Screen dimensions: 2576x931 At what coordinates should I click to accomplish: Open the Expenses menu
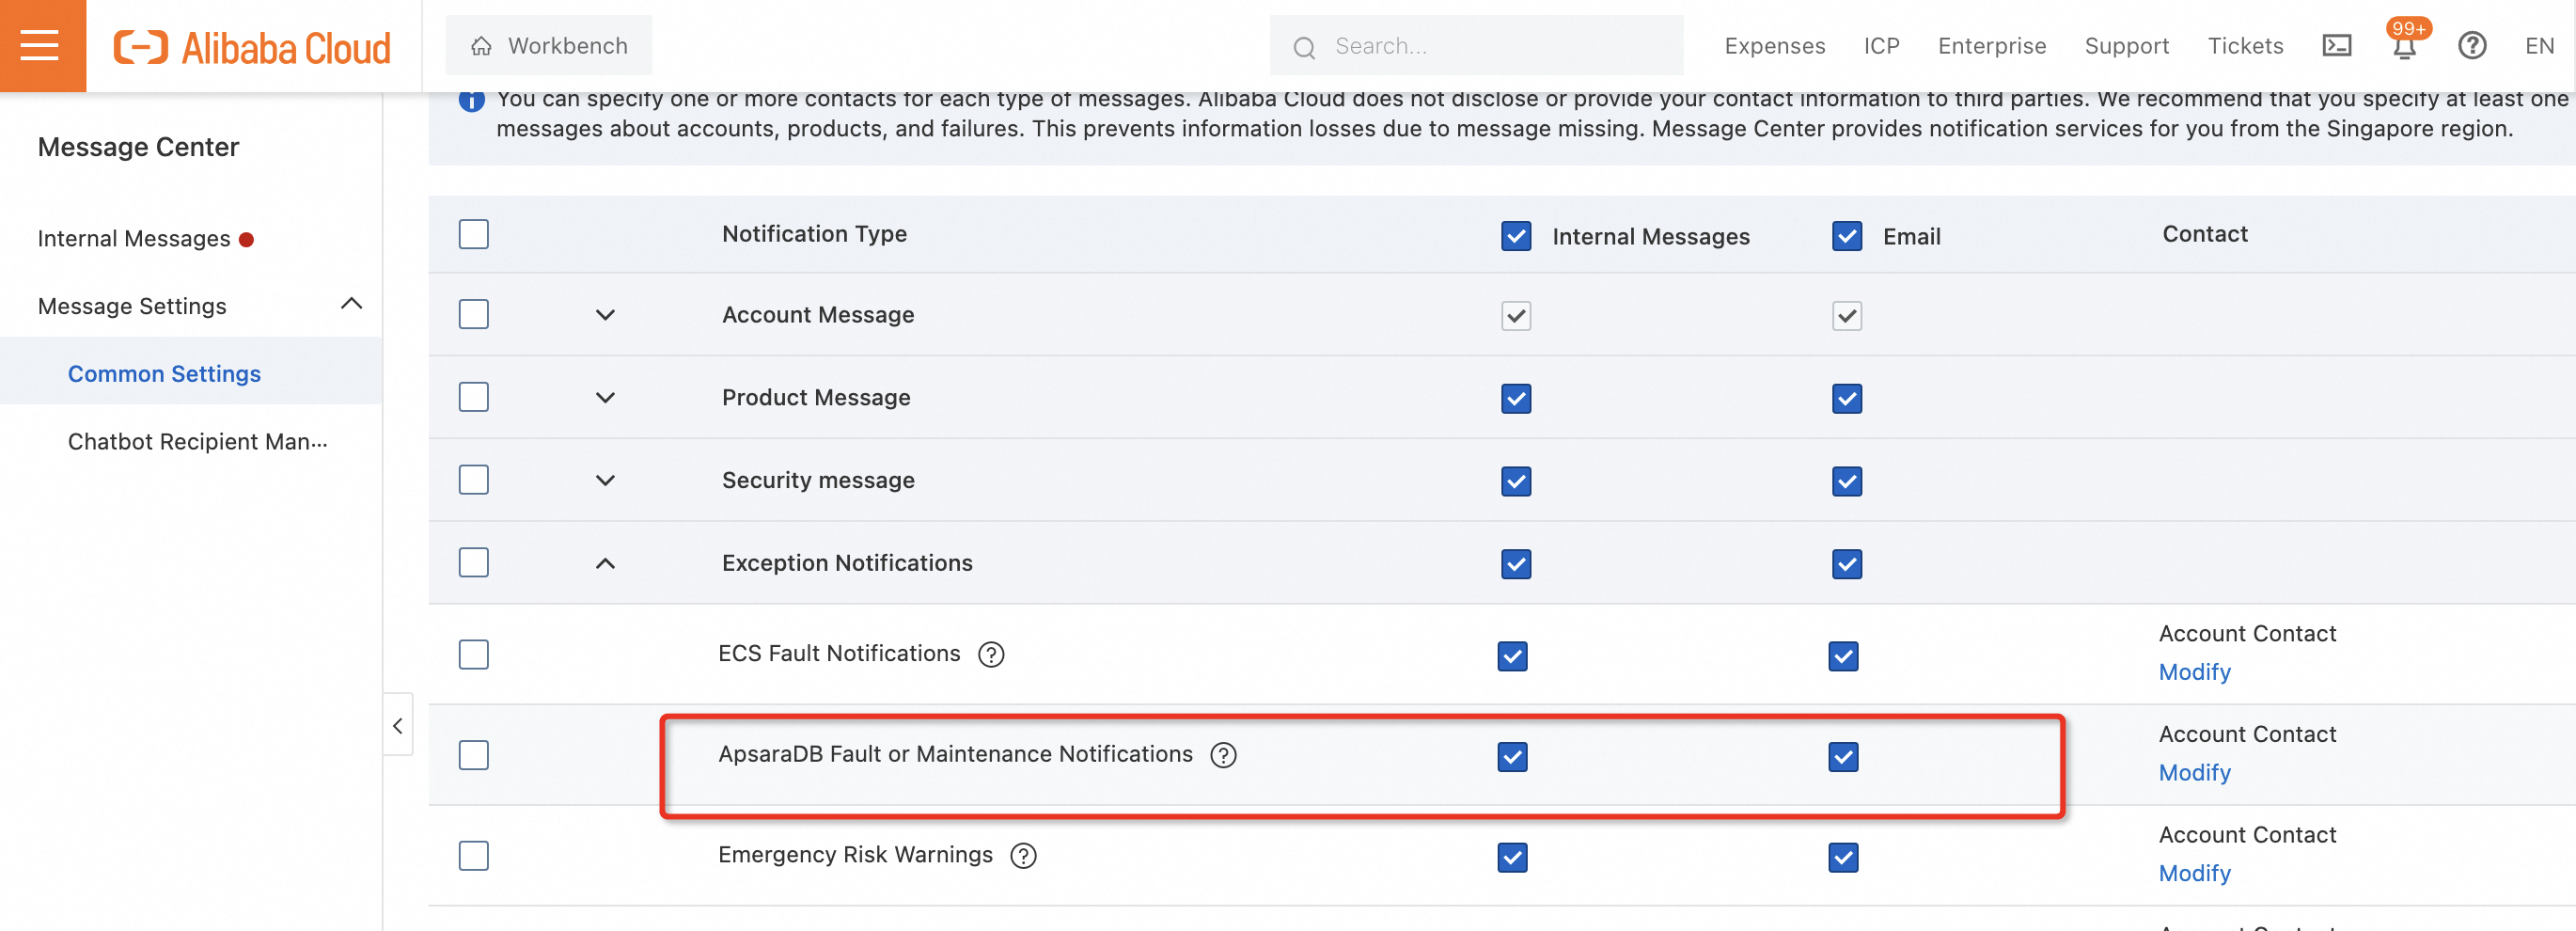[x=1774, y=46]
